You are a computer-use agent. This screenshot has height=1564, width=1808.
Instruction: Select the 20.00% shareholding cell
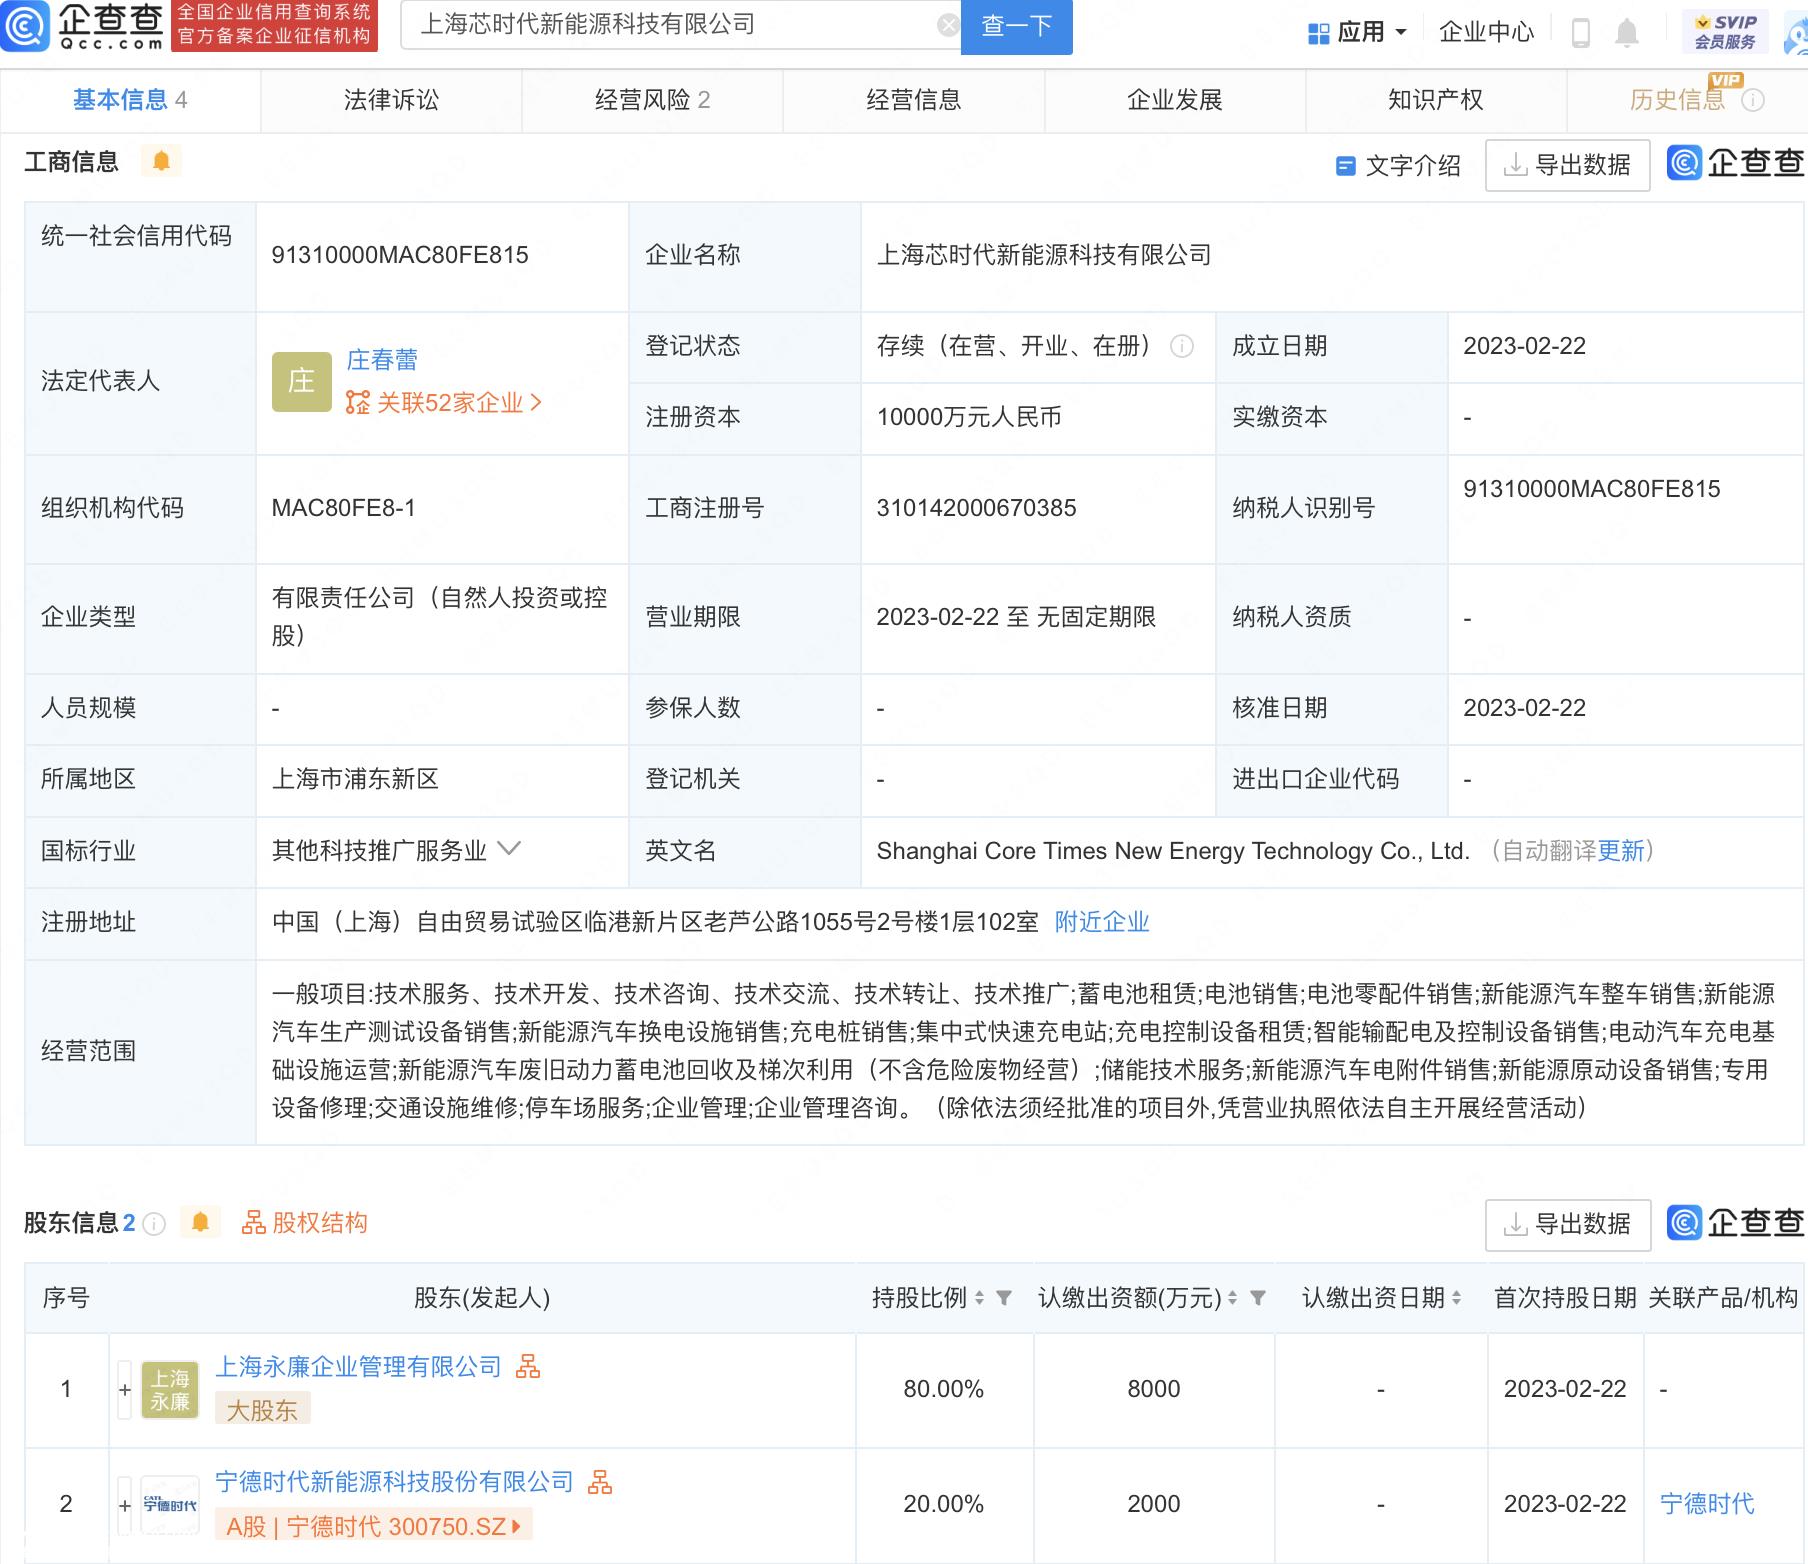pos(944,1504)
